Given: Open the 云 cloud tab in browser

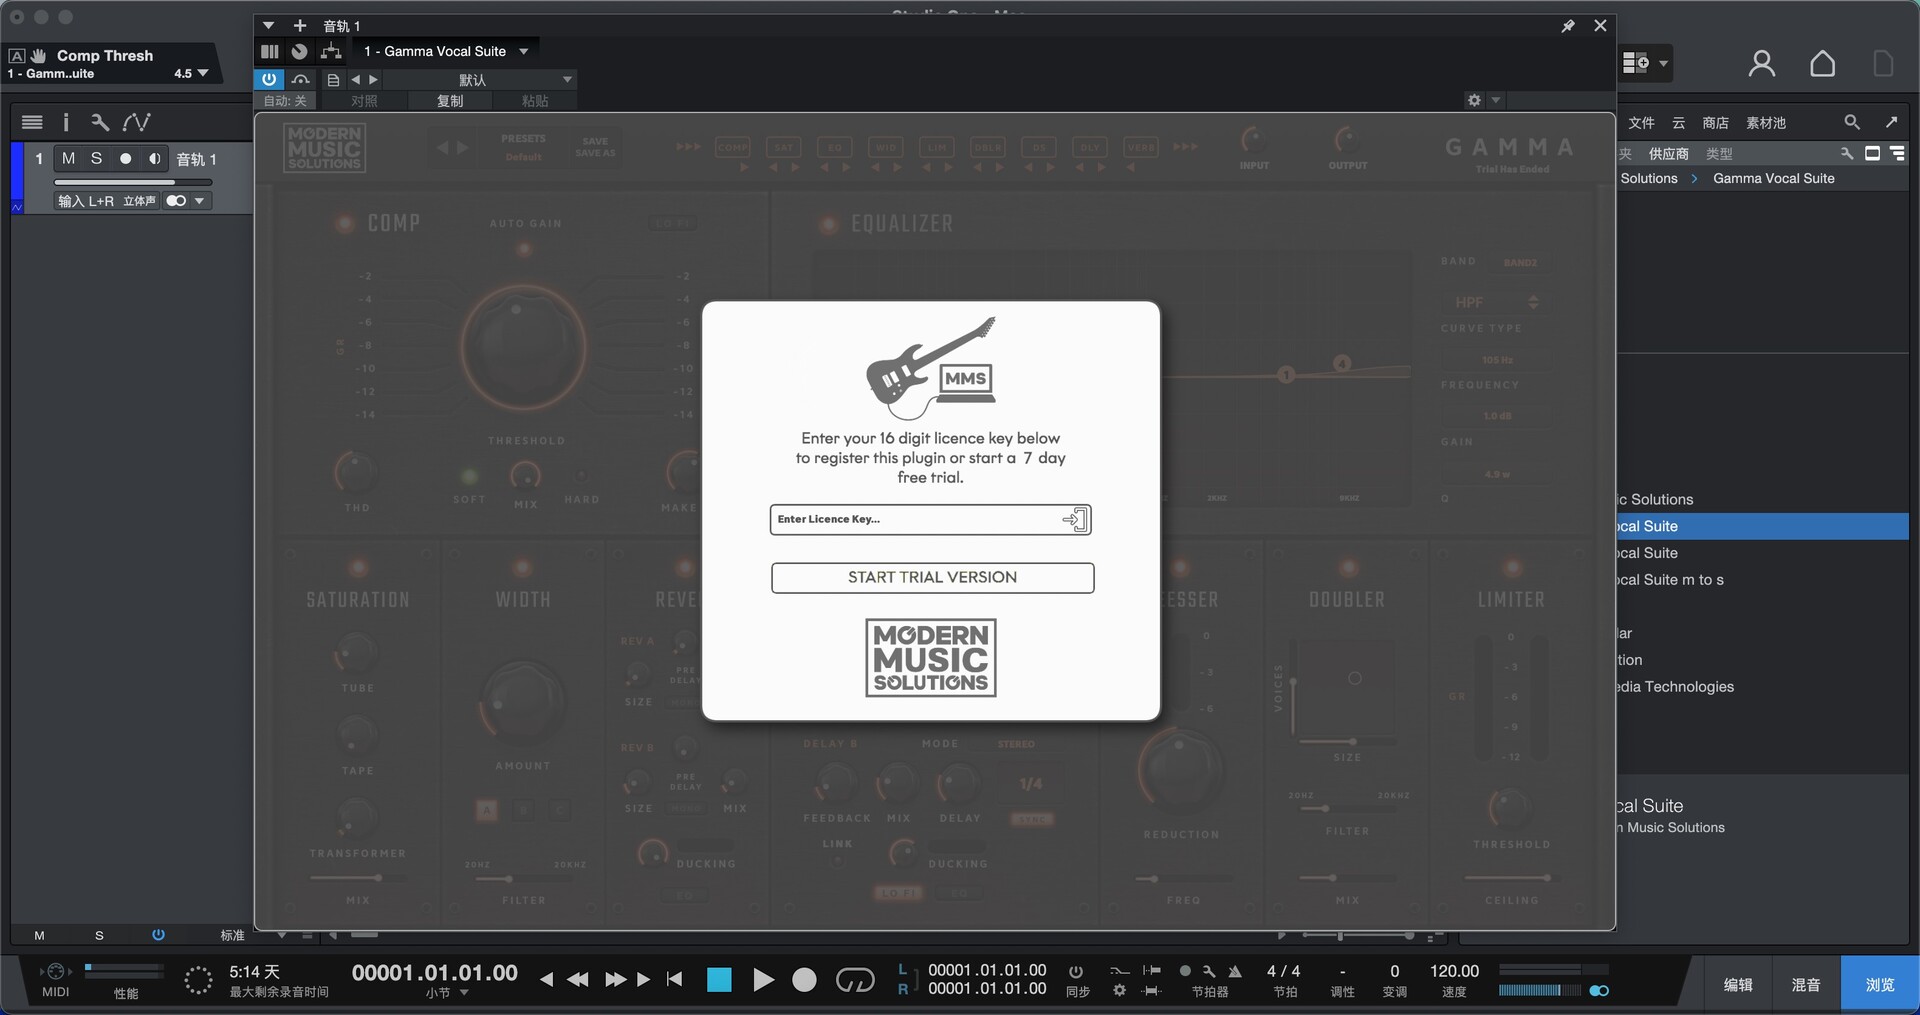Looking at the screenshot, I should [1679, 123].
